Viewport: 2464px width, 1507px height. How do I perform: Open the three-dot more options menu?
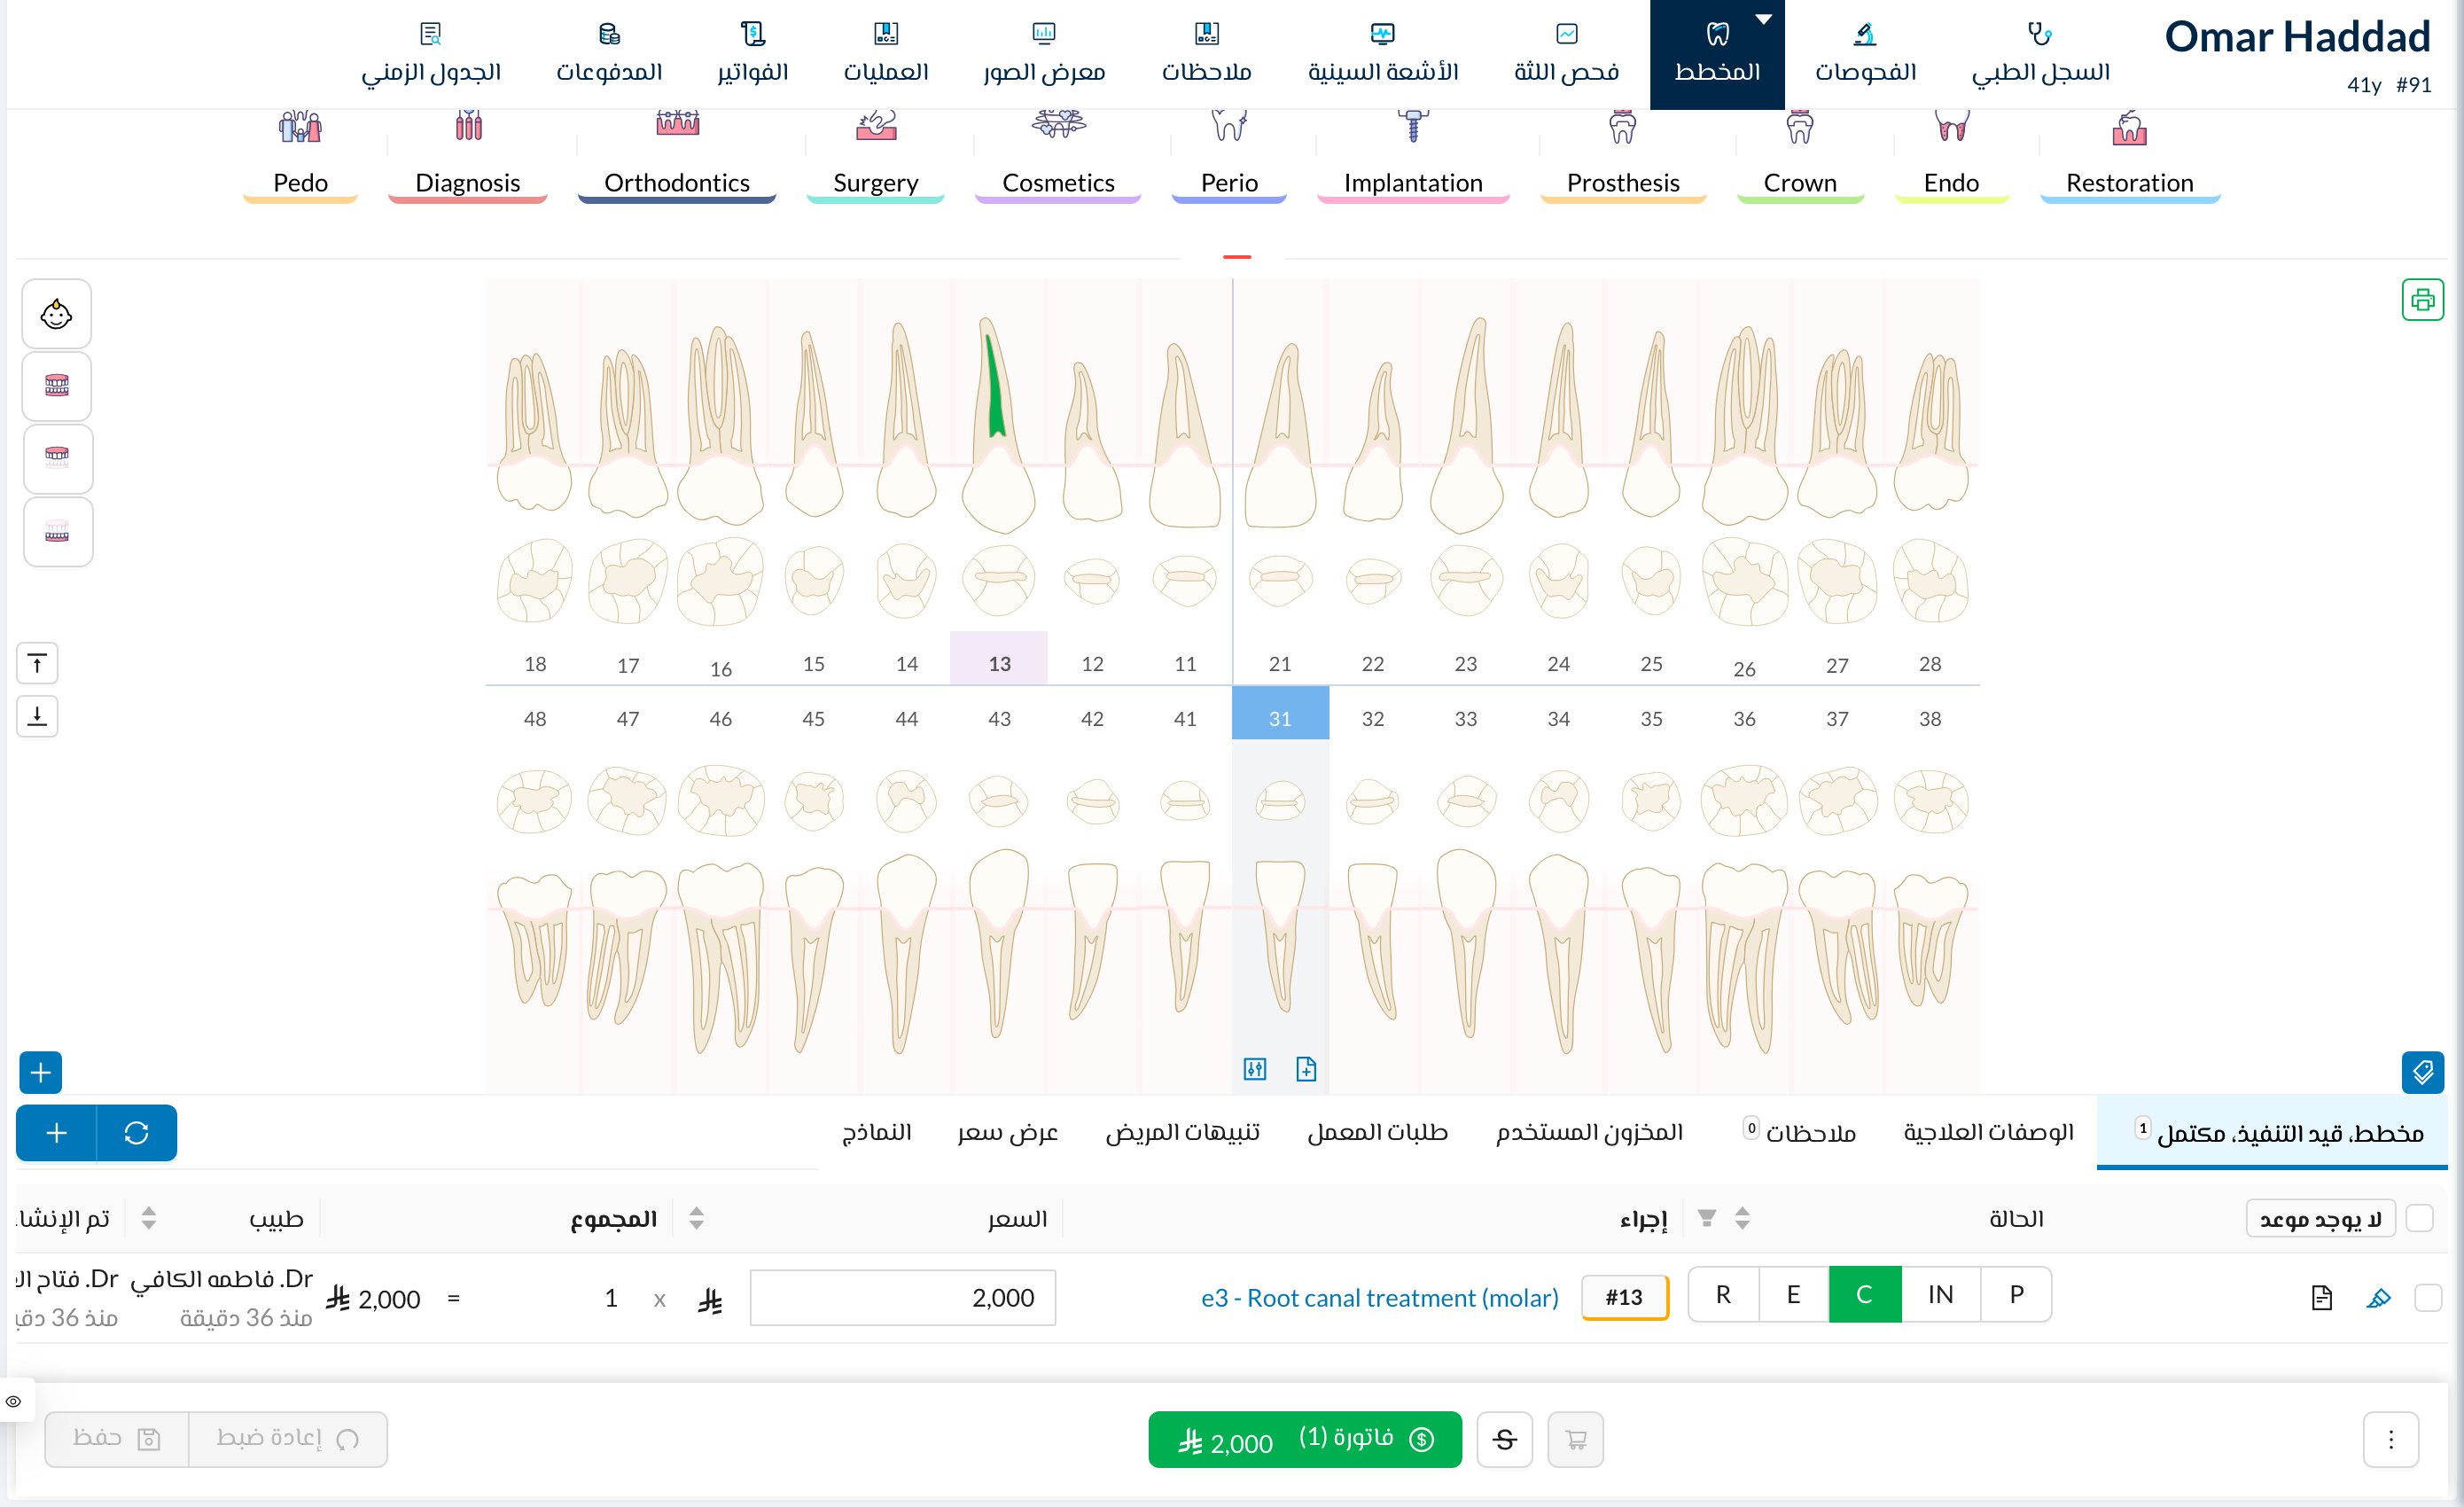tap(2391, 1439)
